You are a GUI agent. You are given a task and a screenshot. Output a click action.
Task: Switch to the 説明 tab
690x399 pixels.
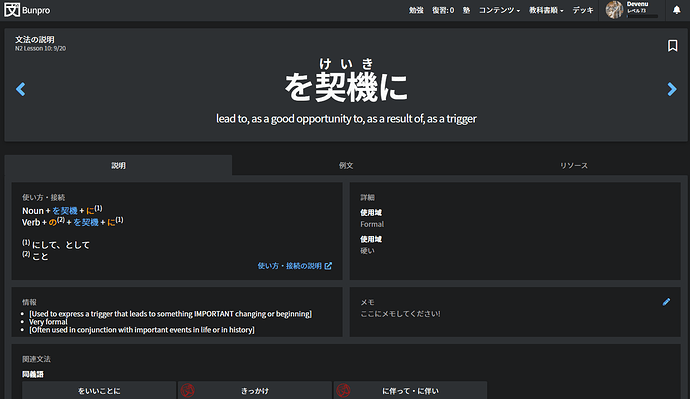click(x=118, y=165)
